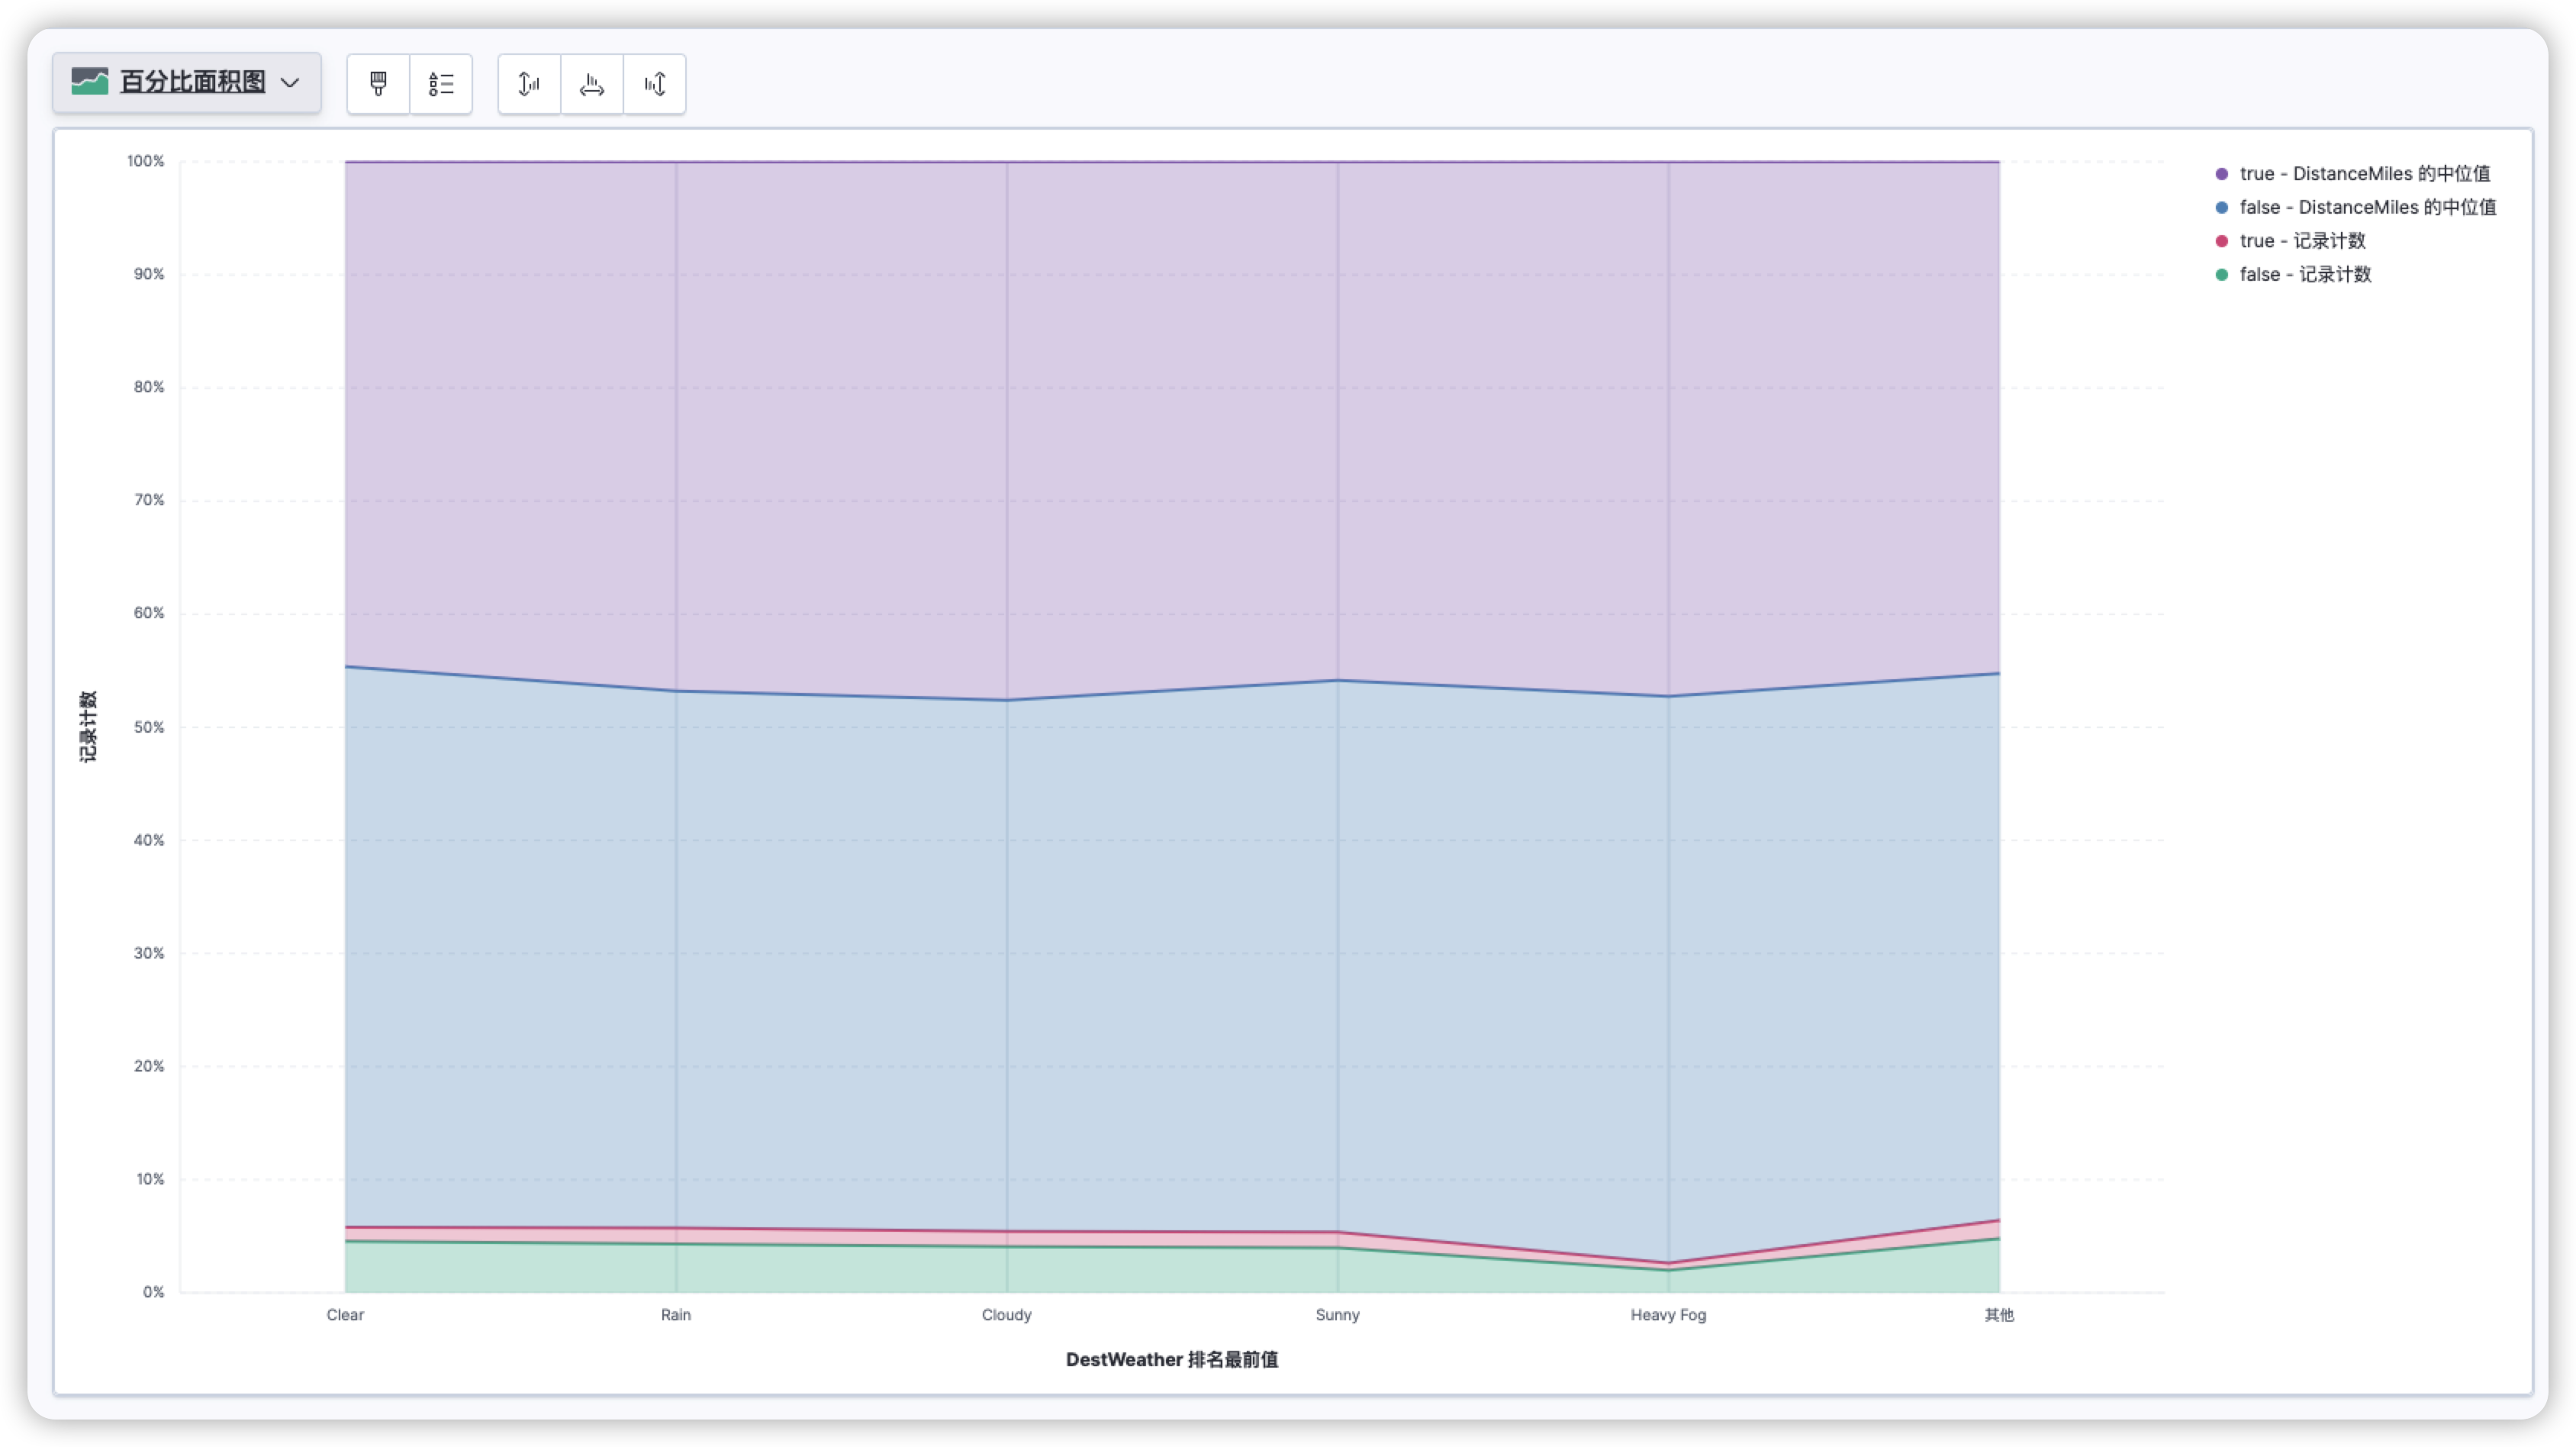This screenshot has height=1447, width=2576.
Task: Open left axis settings icon
Action: tap(529, 84)
